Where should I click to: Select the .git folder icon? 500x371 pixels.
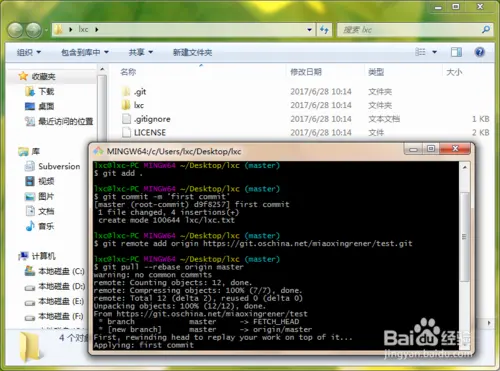[126, 92]
